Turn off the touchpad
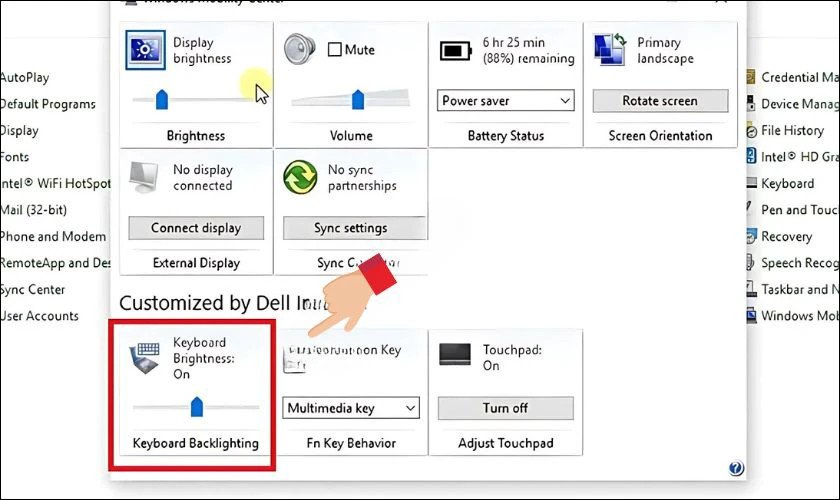The height and width of the screenshot is (500, 840). coord(506,408)
